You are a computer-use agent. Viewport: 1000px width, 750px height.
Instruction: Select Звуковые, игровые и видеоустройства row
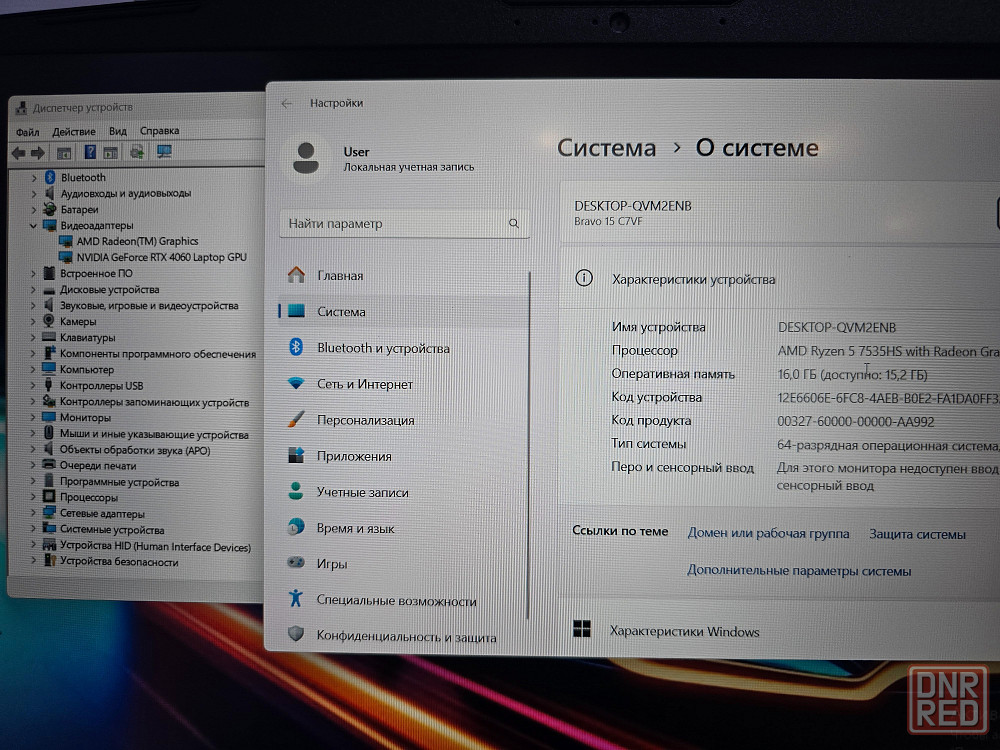[x=149, y=305]
